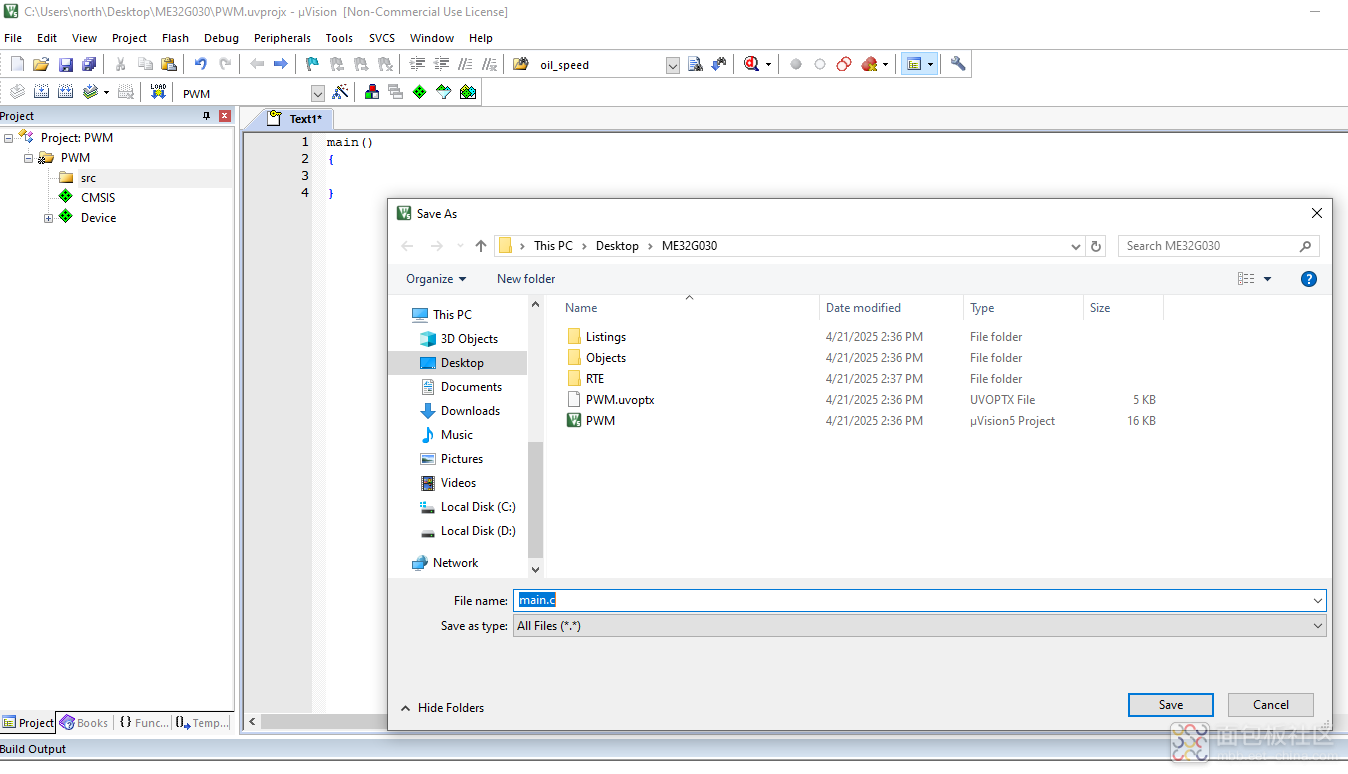Select the src group in project tree
The height and width of the screenshot is (774, 1348).
tap(88, 178)
